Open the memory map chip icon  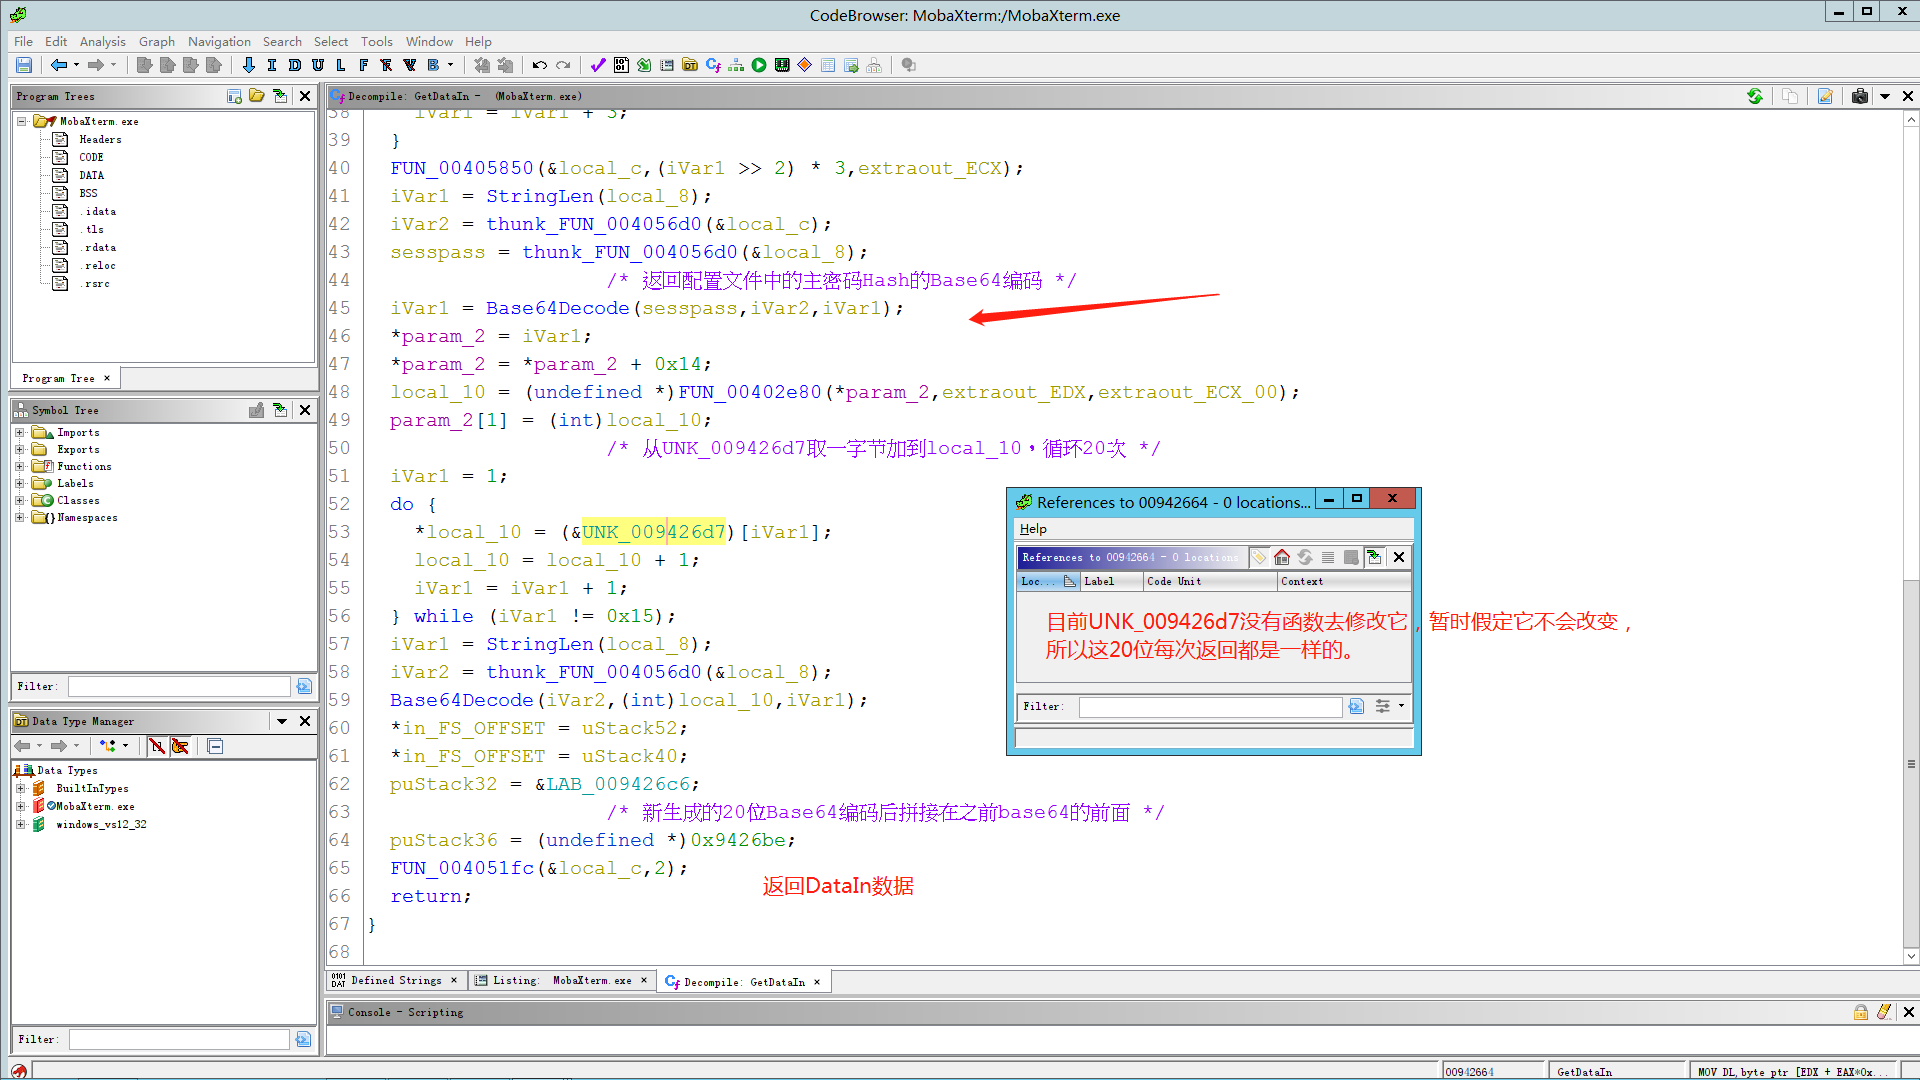point(782,65)
